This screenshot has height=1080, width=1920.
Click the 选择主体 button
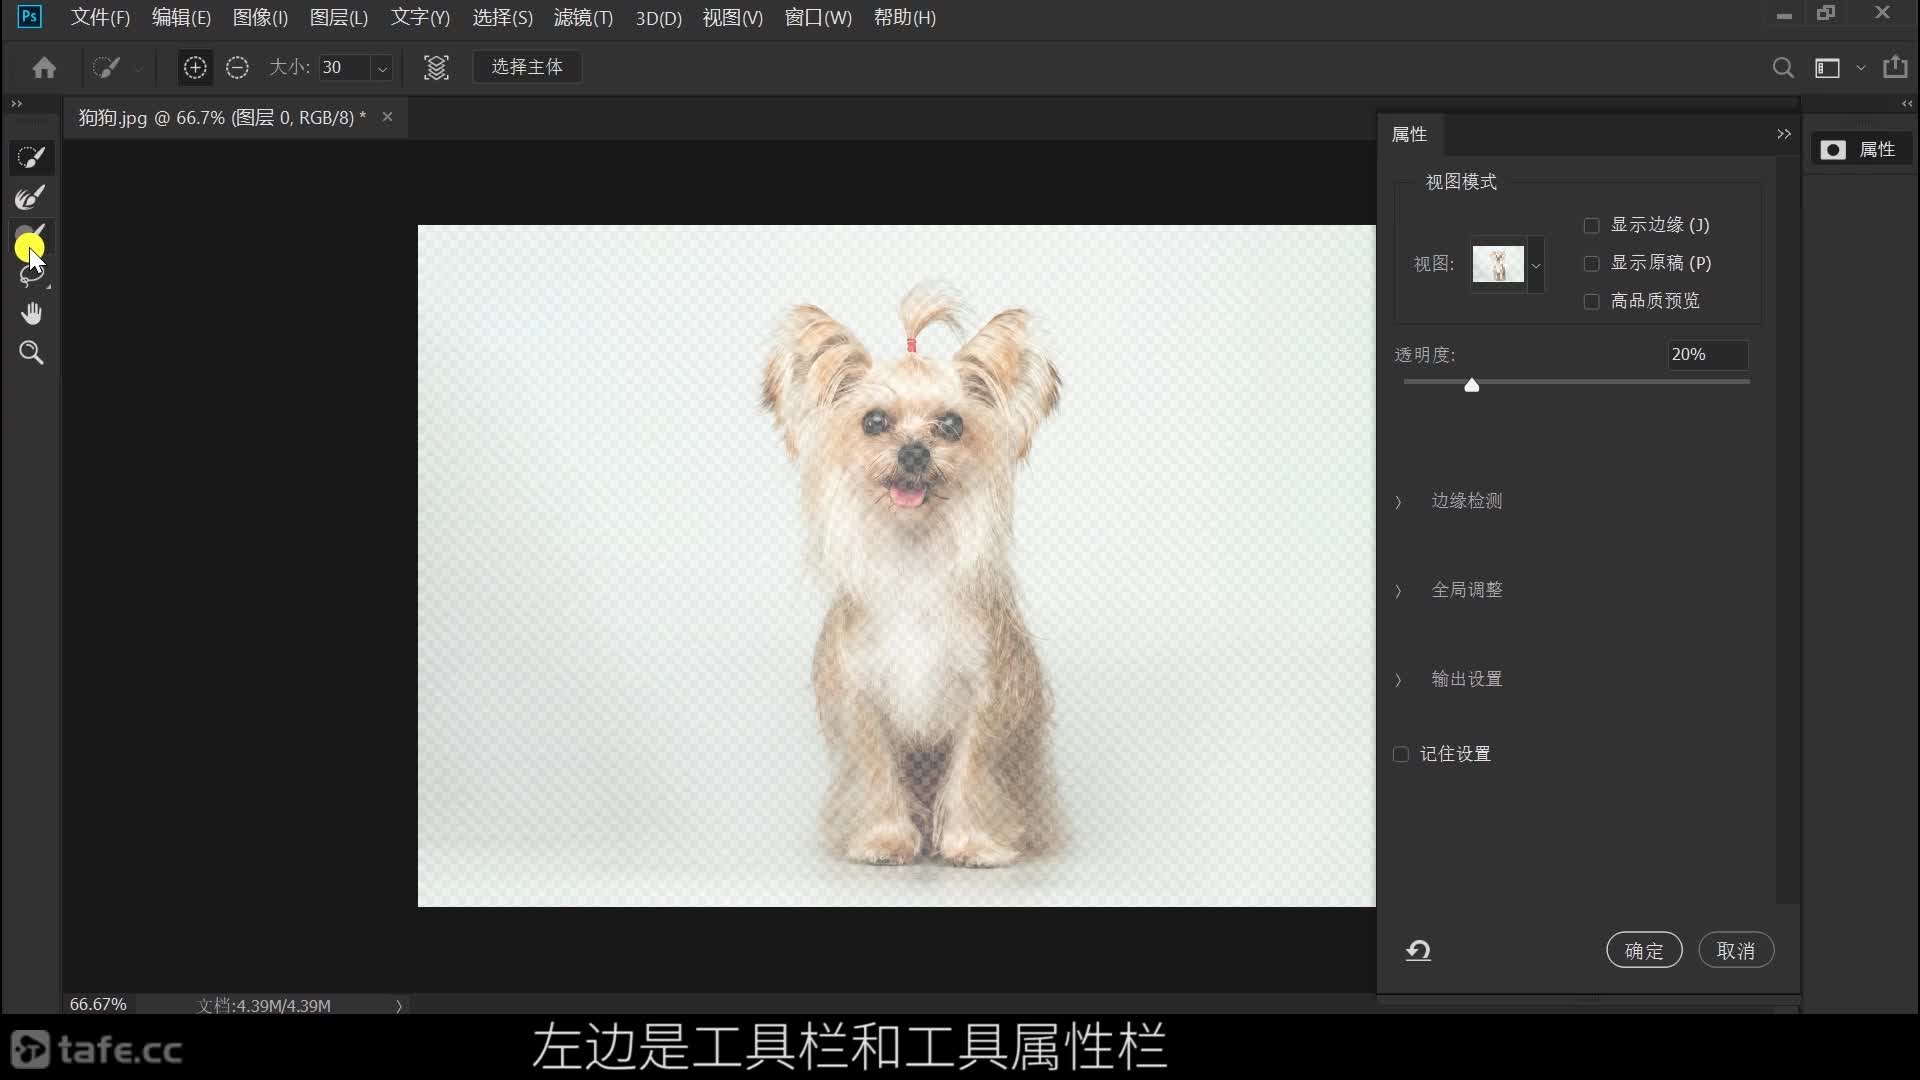pyautogui.click(x=527, y=67)
